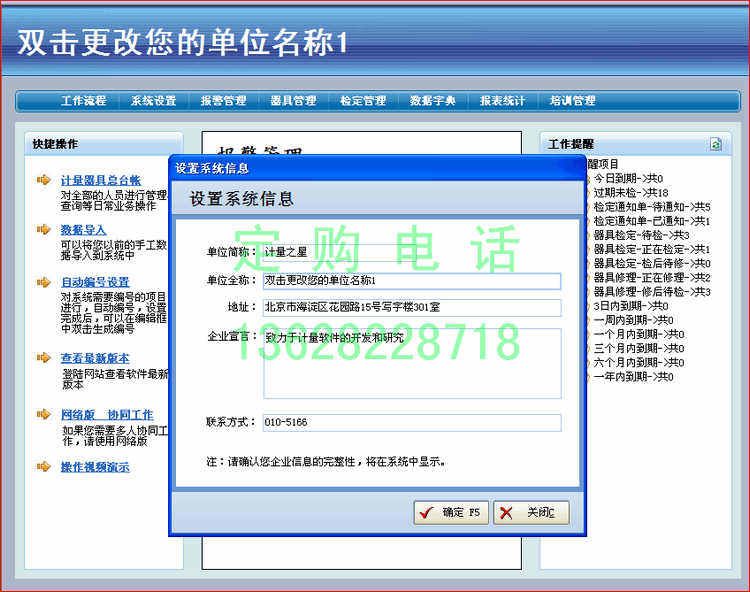Open the 报警管理 menu
The image size is (750, 592).
pos(223,101)
